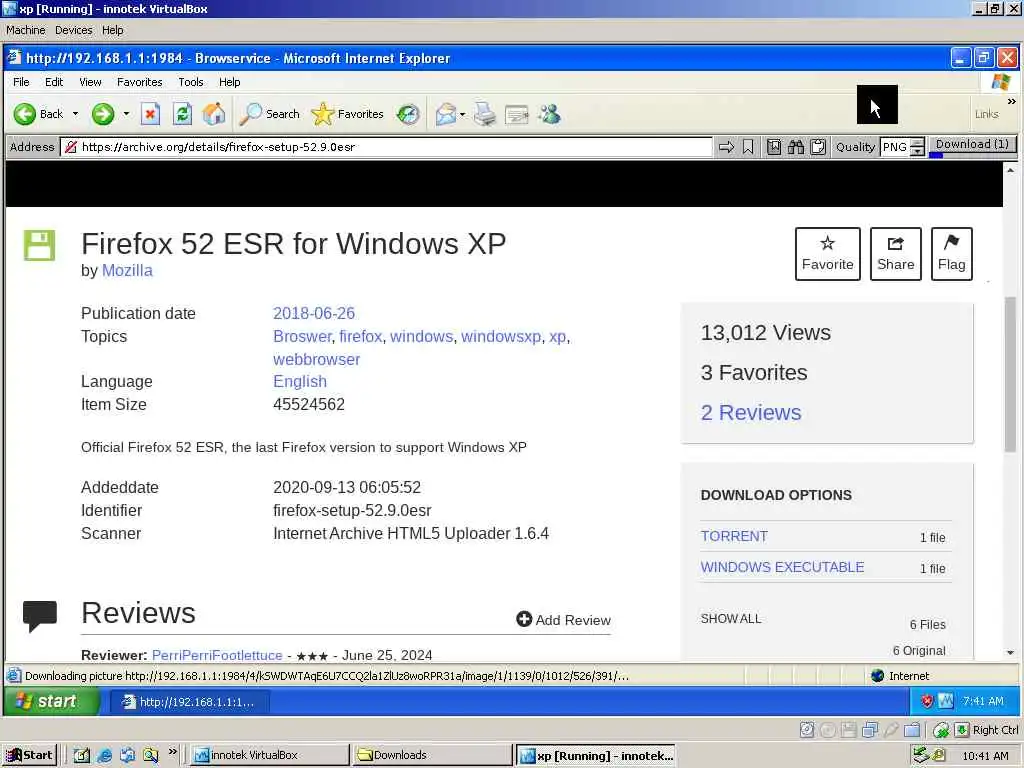Screen dimensions: 1024x768
Task: Open the History toolbar icon
Action: coord(408,114)
